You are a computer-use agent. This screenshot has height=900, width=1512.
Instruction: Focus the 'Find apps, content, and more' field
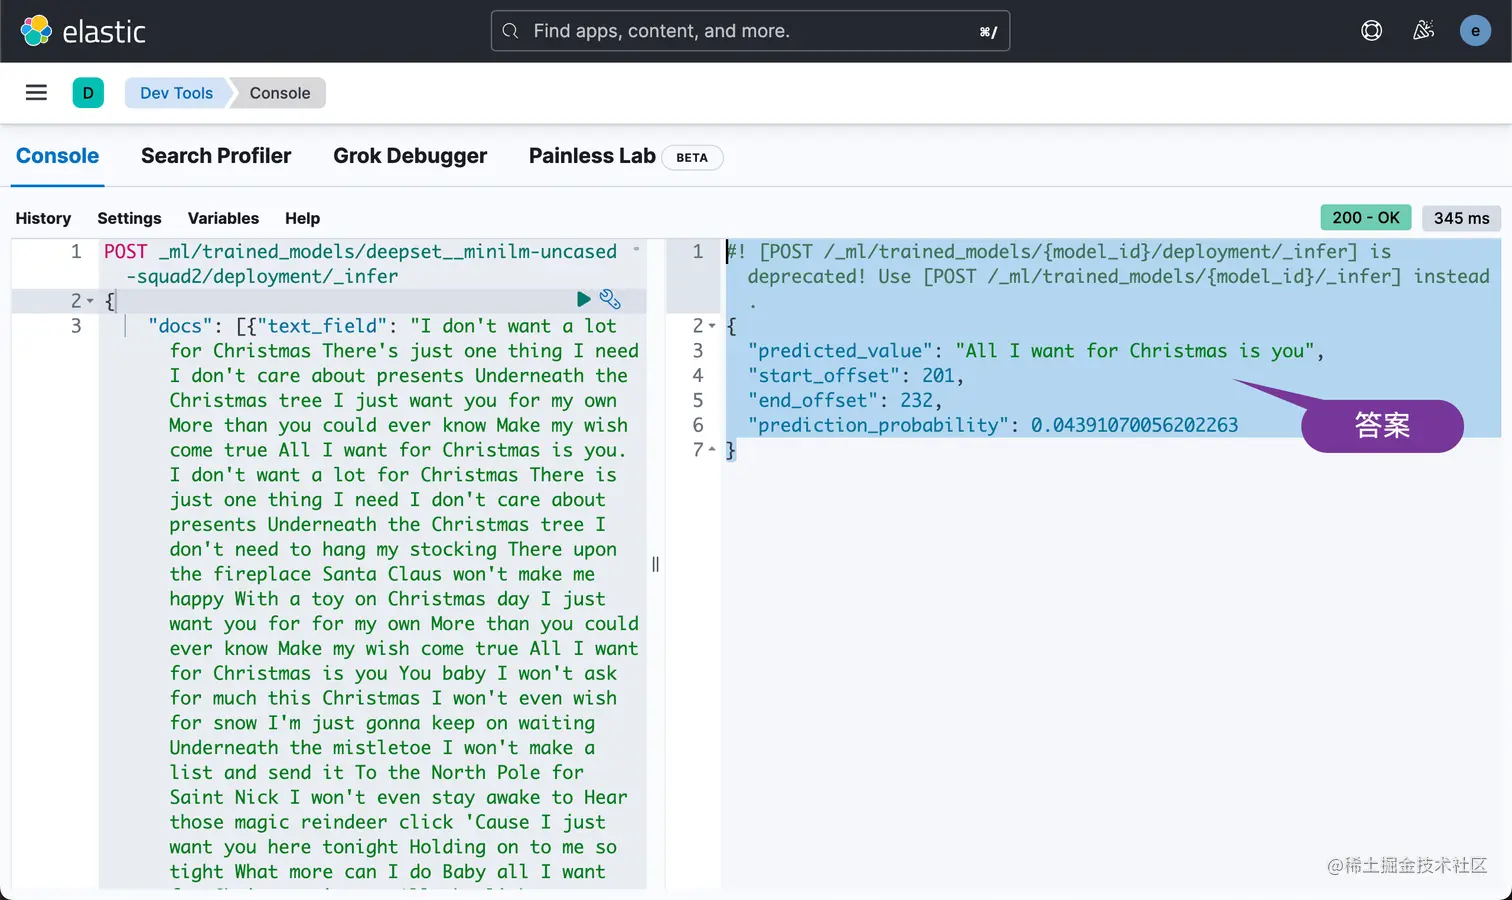click(x=750, y=31)
